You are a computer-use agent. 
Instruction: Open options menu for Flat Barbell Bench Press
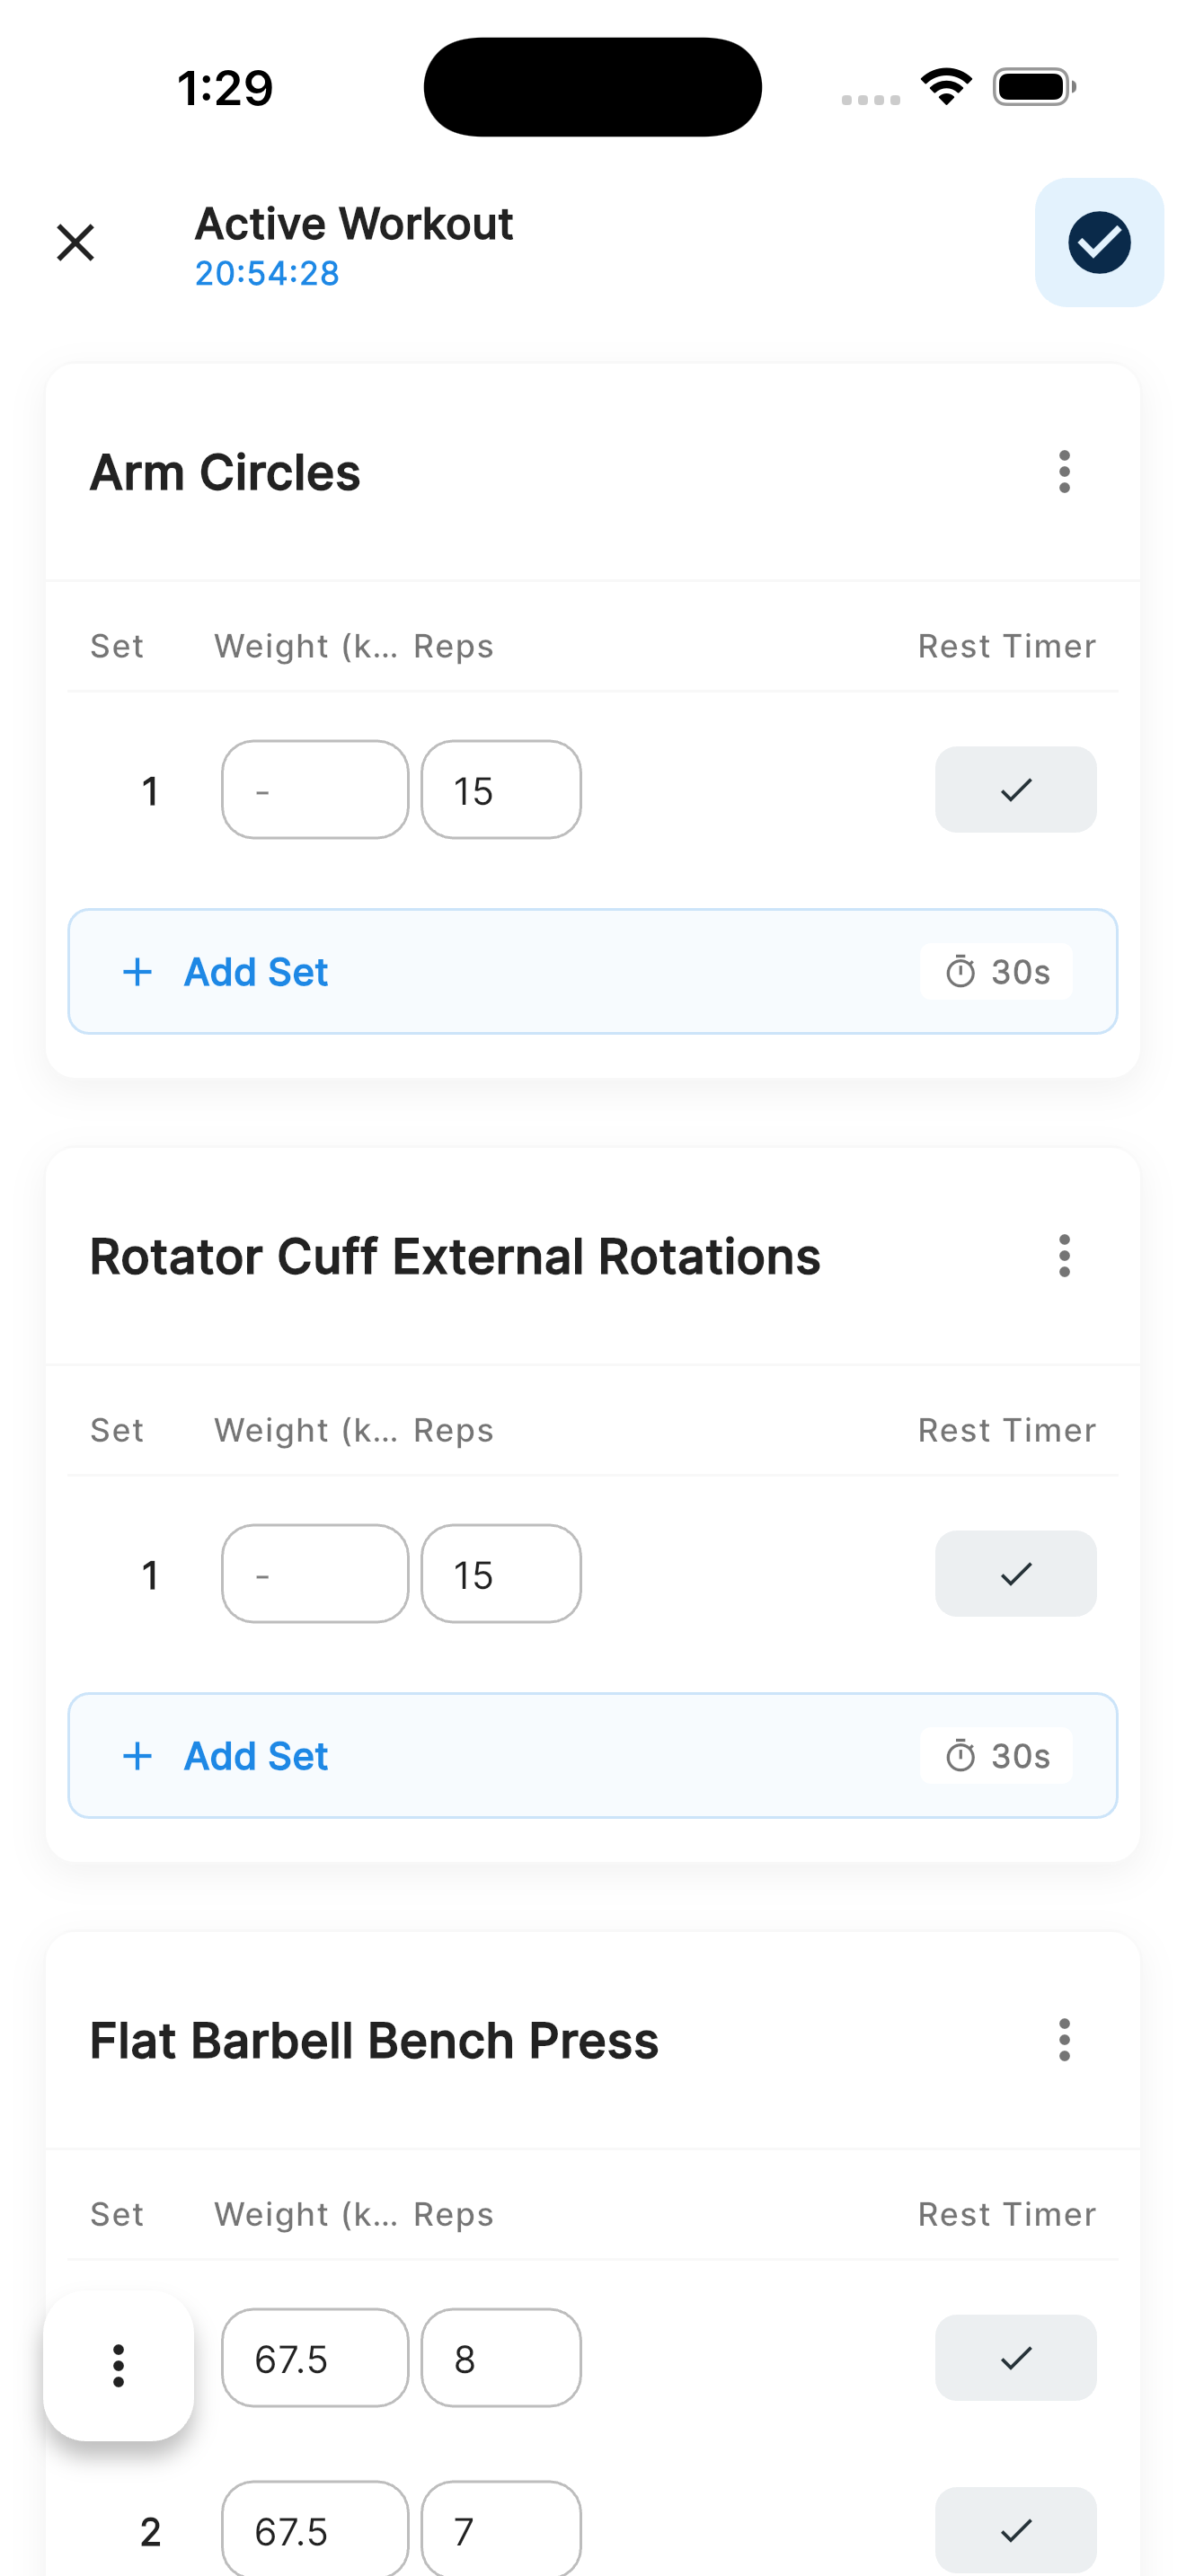(1064, 2040)
